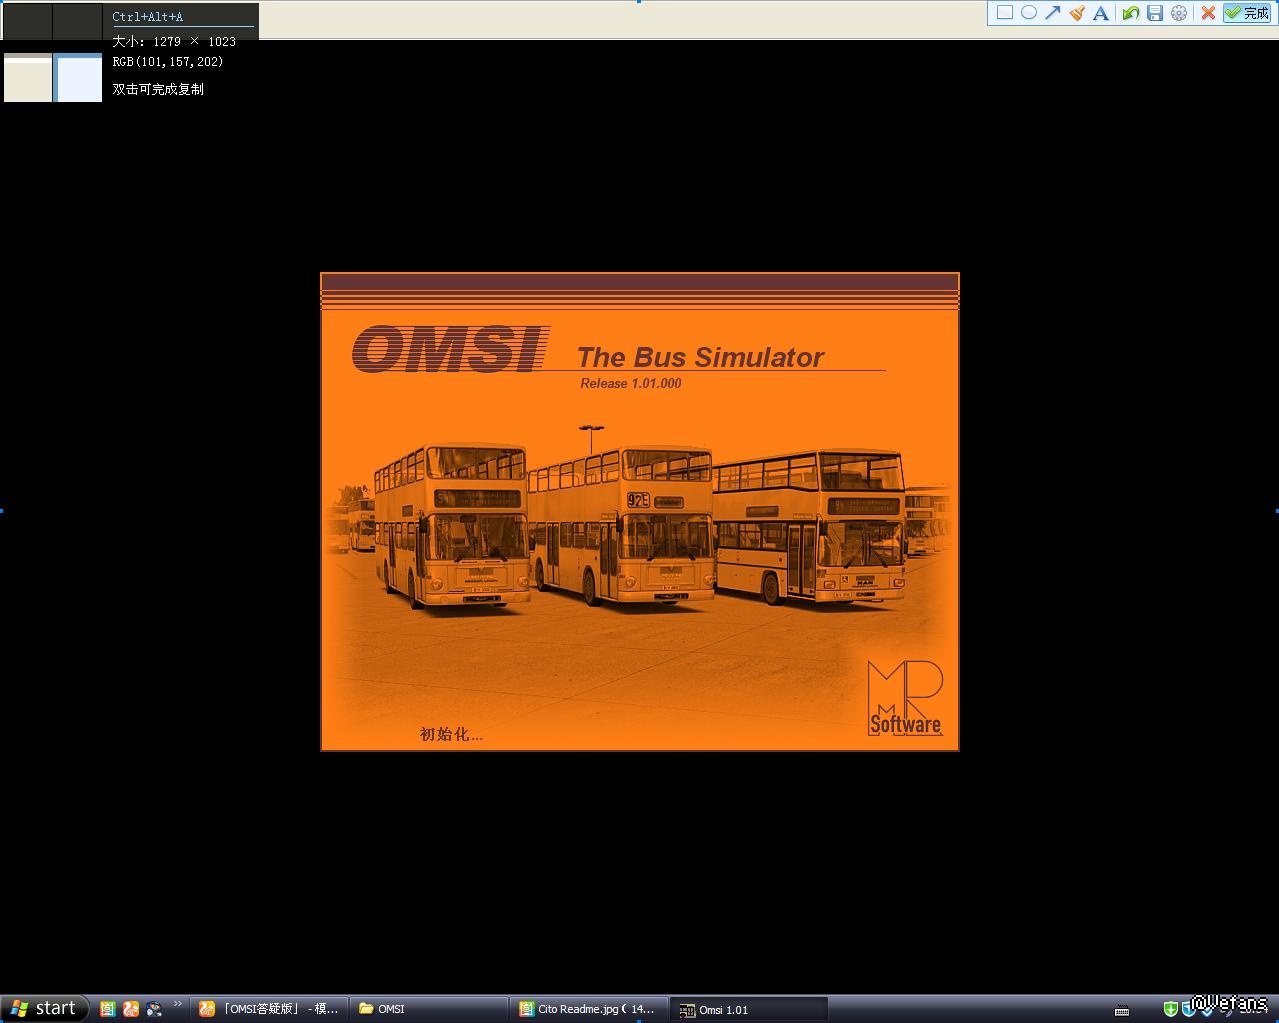1279x1023 pixels.
Task: Launch the image viewer quick launch icon
Action: 108,1009
